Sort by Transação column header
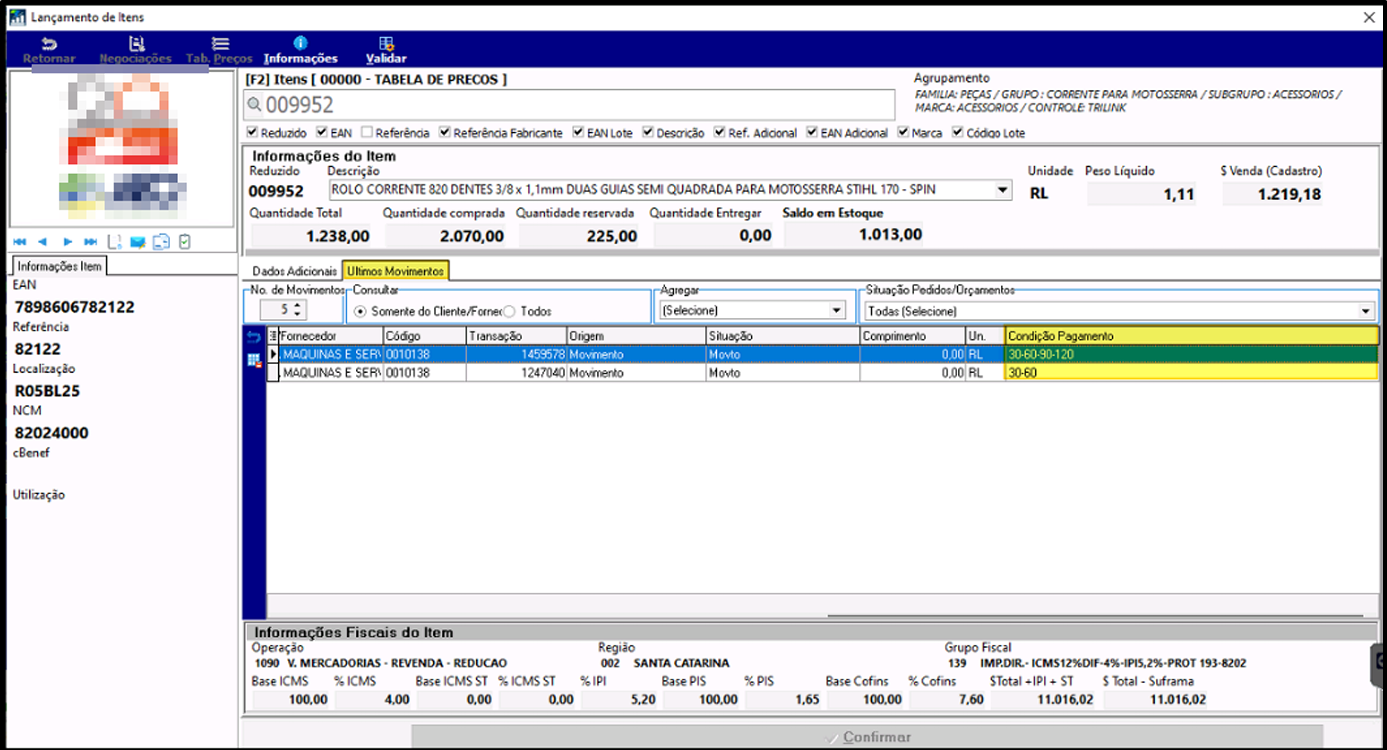This screenshot has width=1387, height=750. 516,336
